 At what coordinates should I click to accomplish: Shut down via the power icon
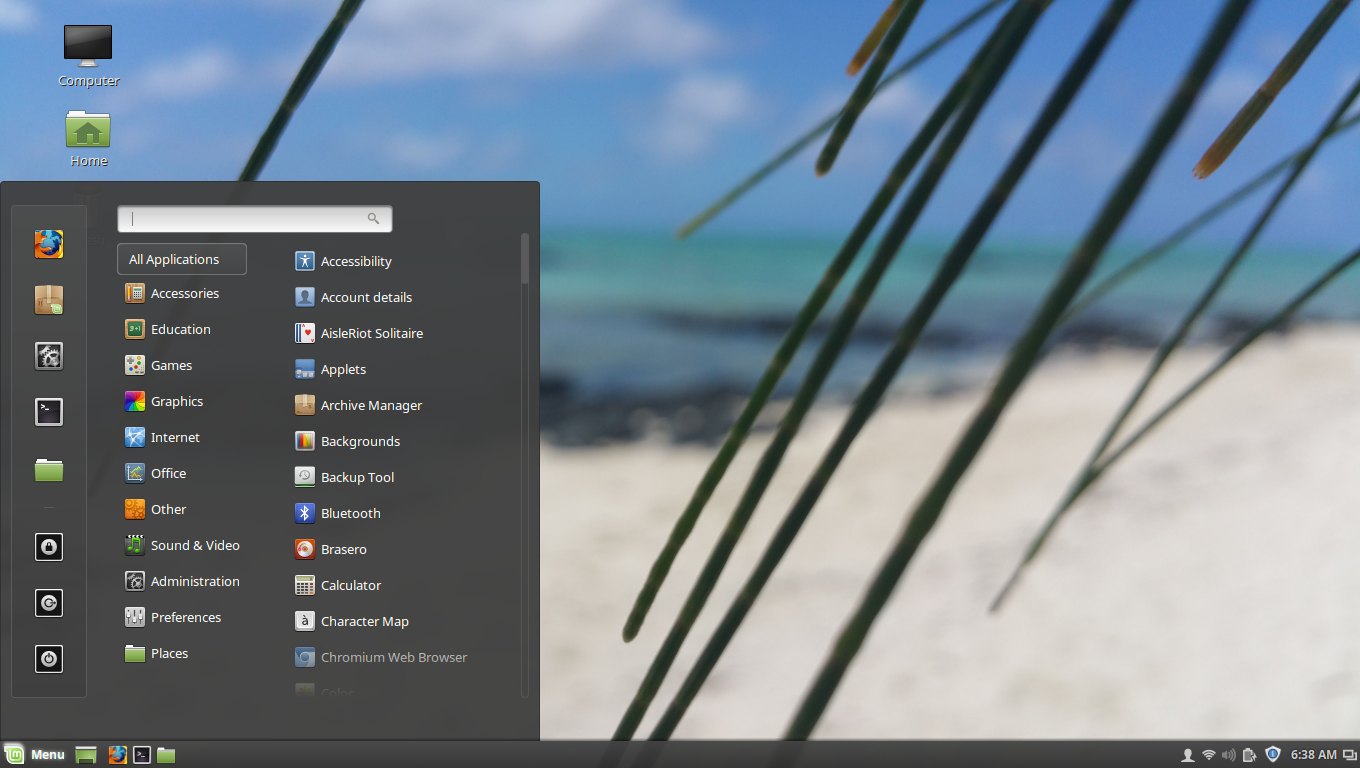[48, 658]
